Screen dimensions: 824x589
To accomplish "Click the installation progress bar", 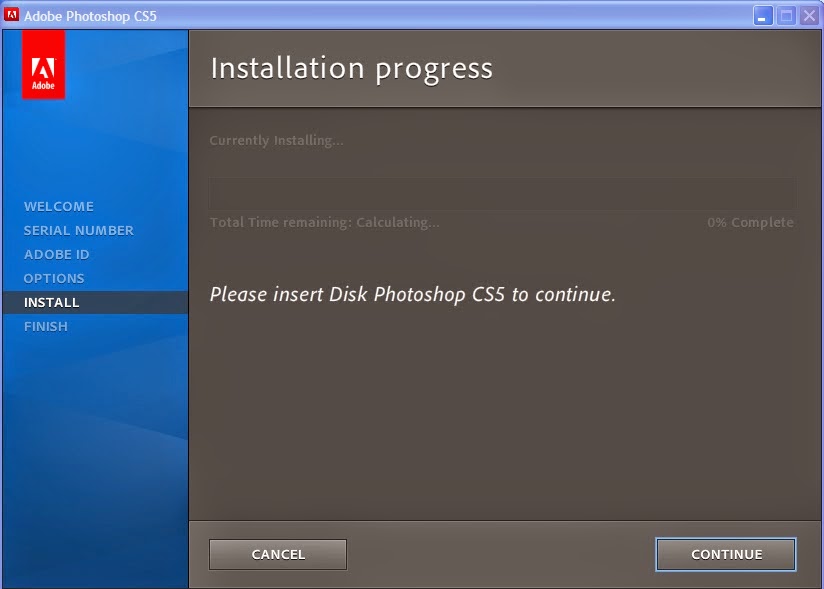I will pyautogui.click(x=501, y=193).
